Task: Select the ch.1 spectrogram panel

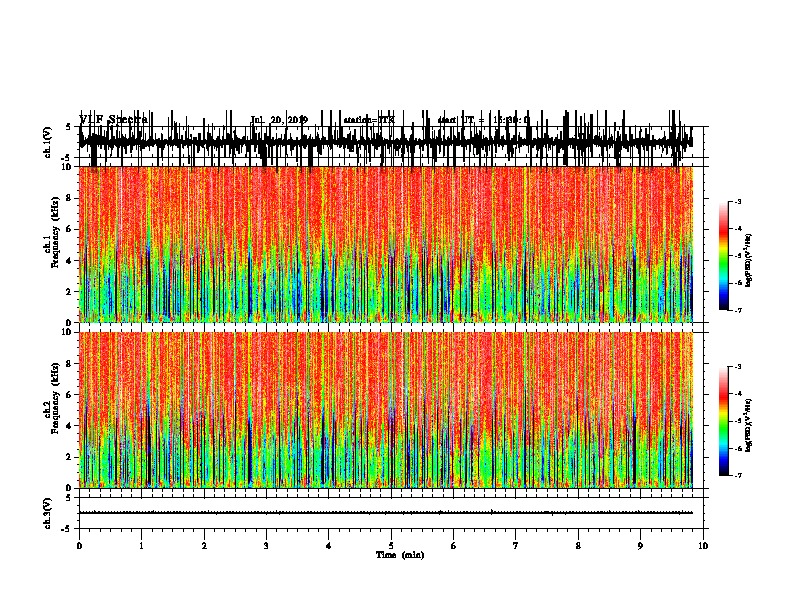Action: click(x=386, y=244)
